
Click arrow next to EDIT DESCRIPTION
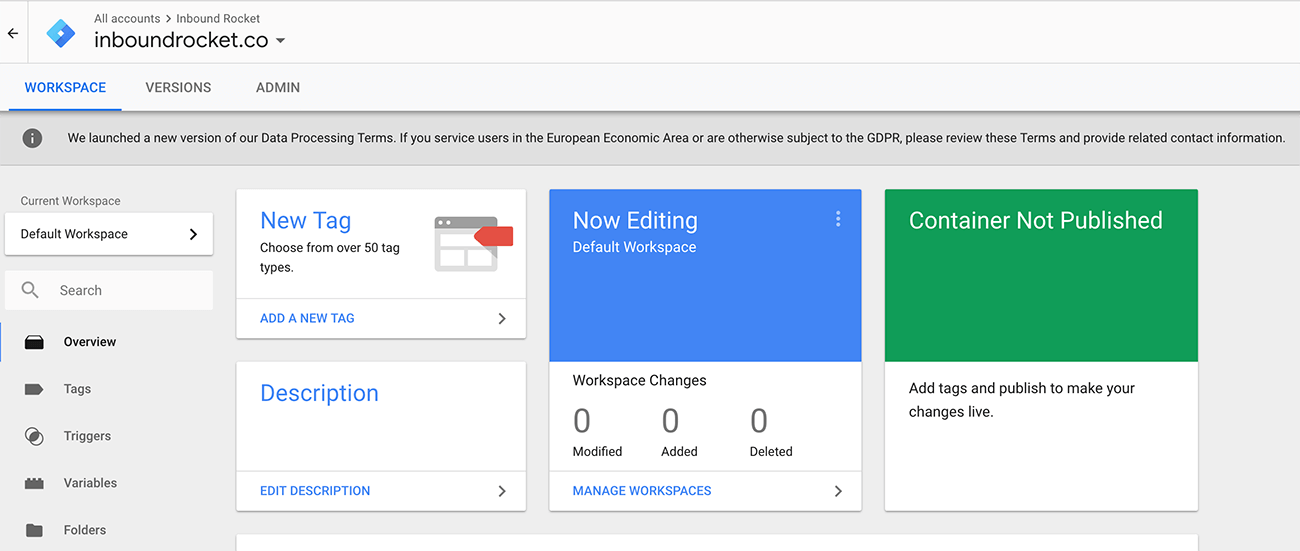[502, 491]
